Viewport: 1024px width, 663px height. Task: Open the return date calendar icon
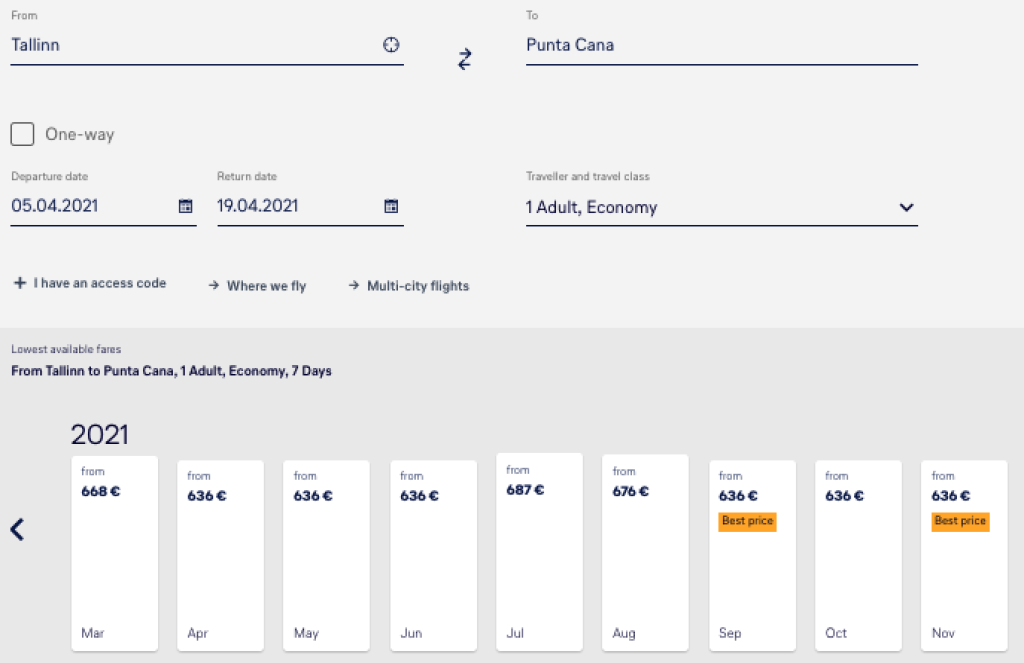tap(391, 206)
